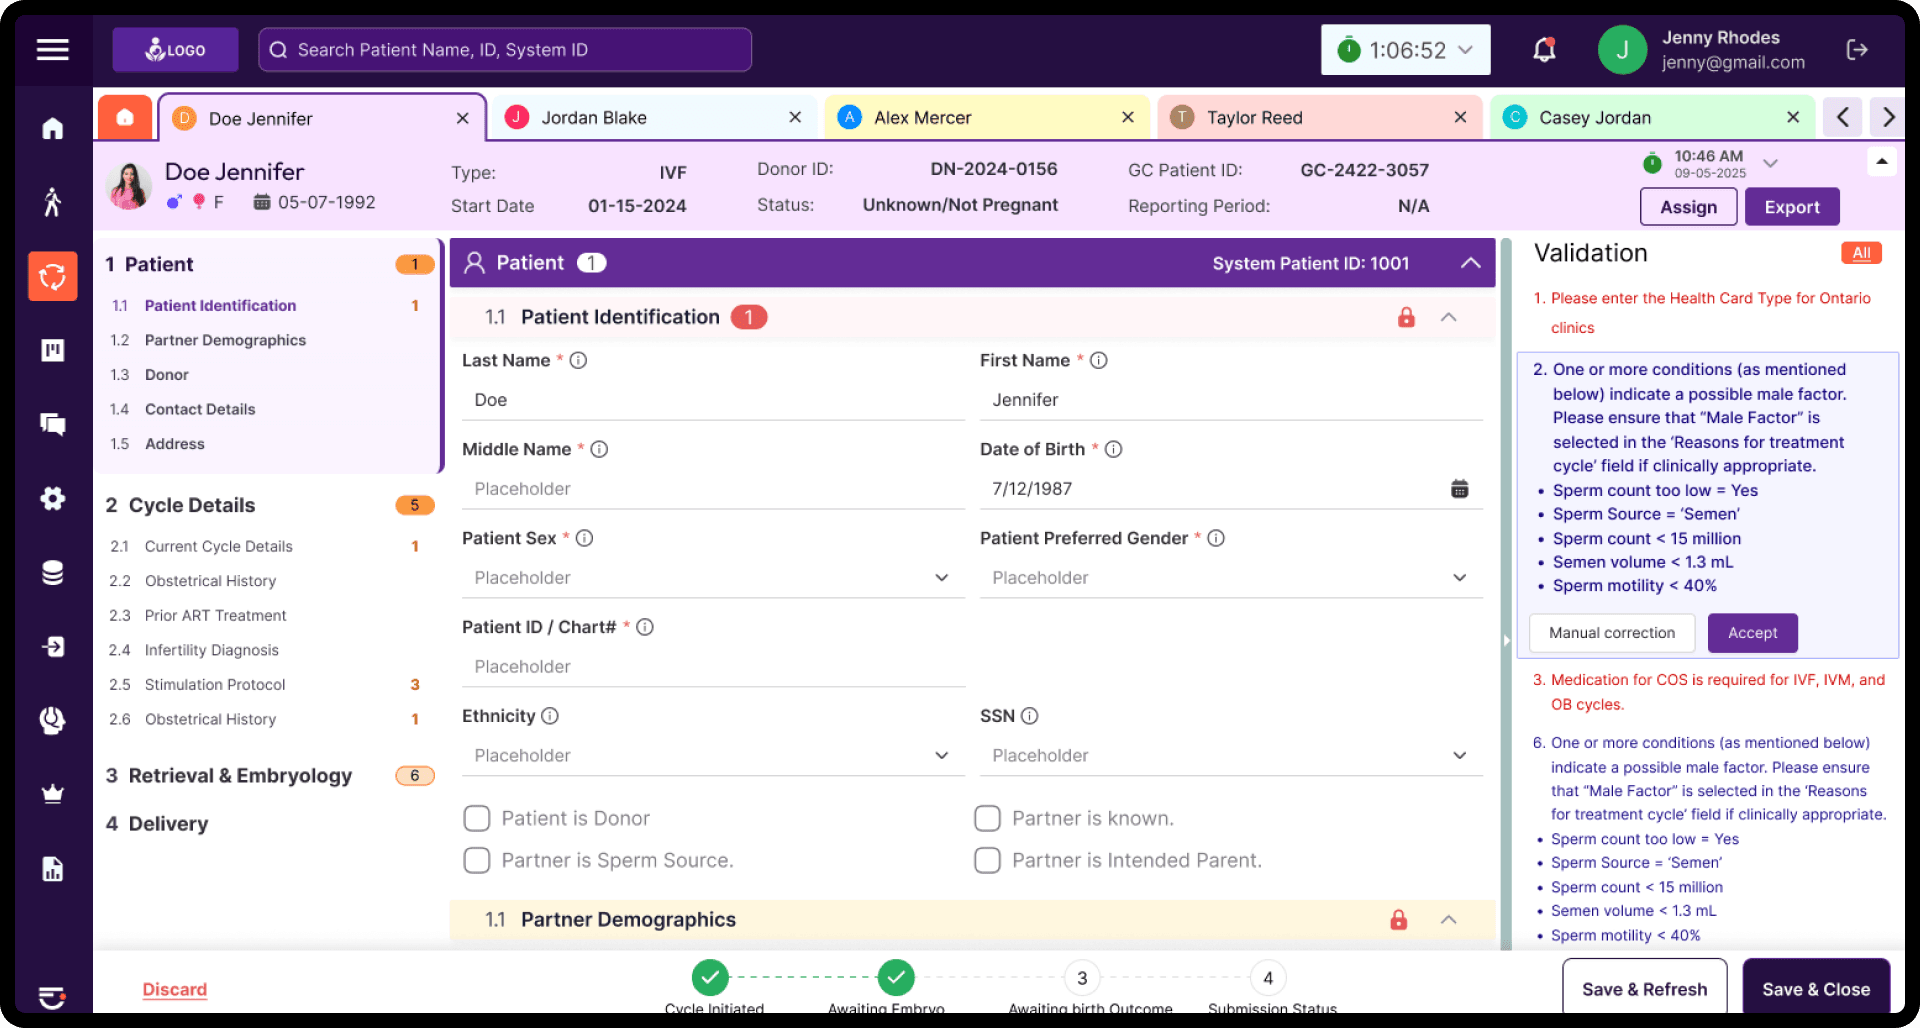The height and width of the screenshot is (1028, 1920).
Task: Enable the Partner is known checkbox
Action: 987,818
